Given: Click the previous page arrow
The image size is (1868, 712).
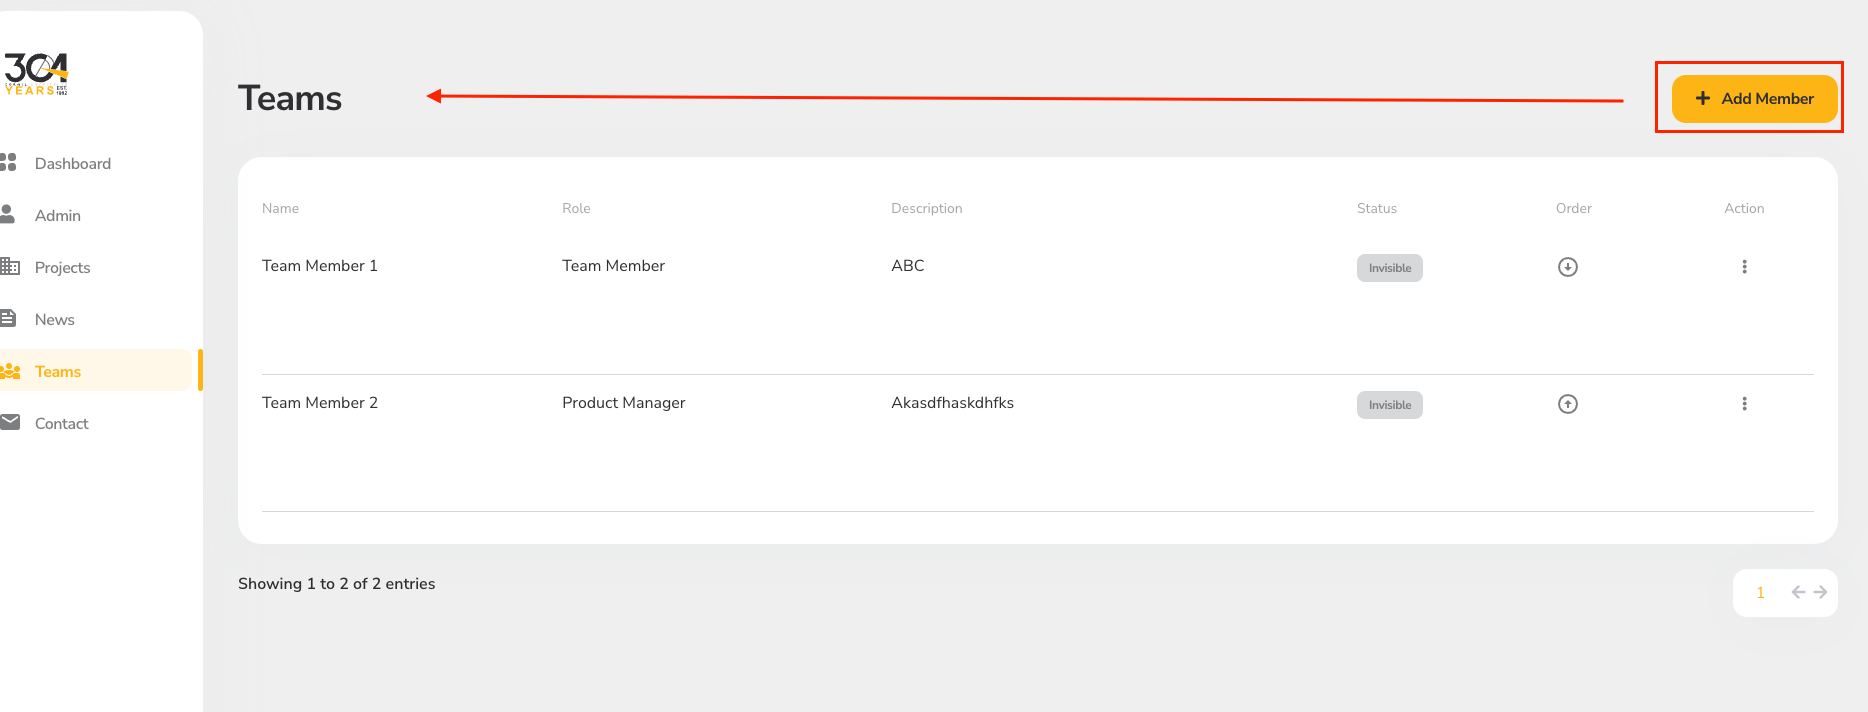Looking at the screenshot, I should 1798,593.
